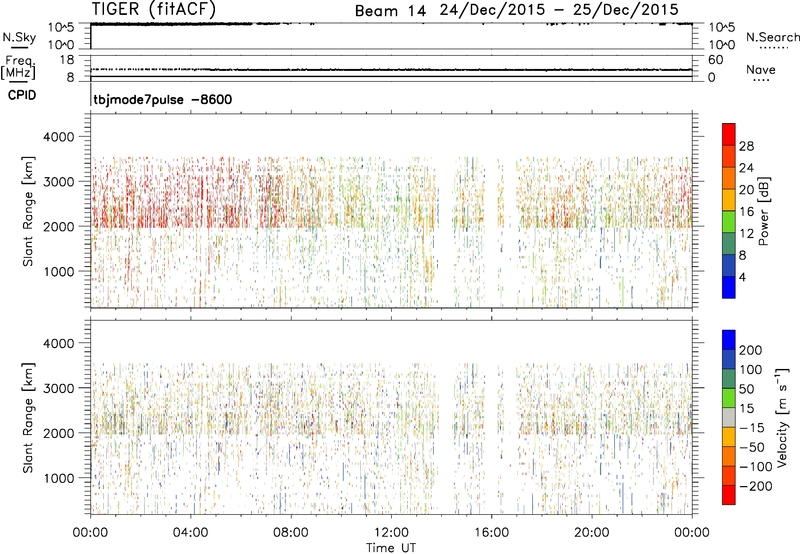Click the '12:00' time tick label
Screen dimensions: 800x554
coord(391,533)
